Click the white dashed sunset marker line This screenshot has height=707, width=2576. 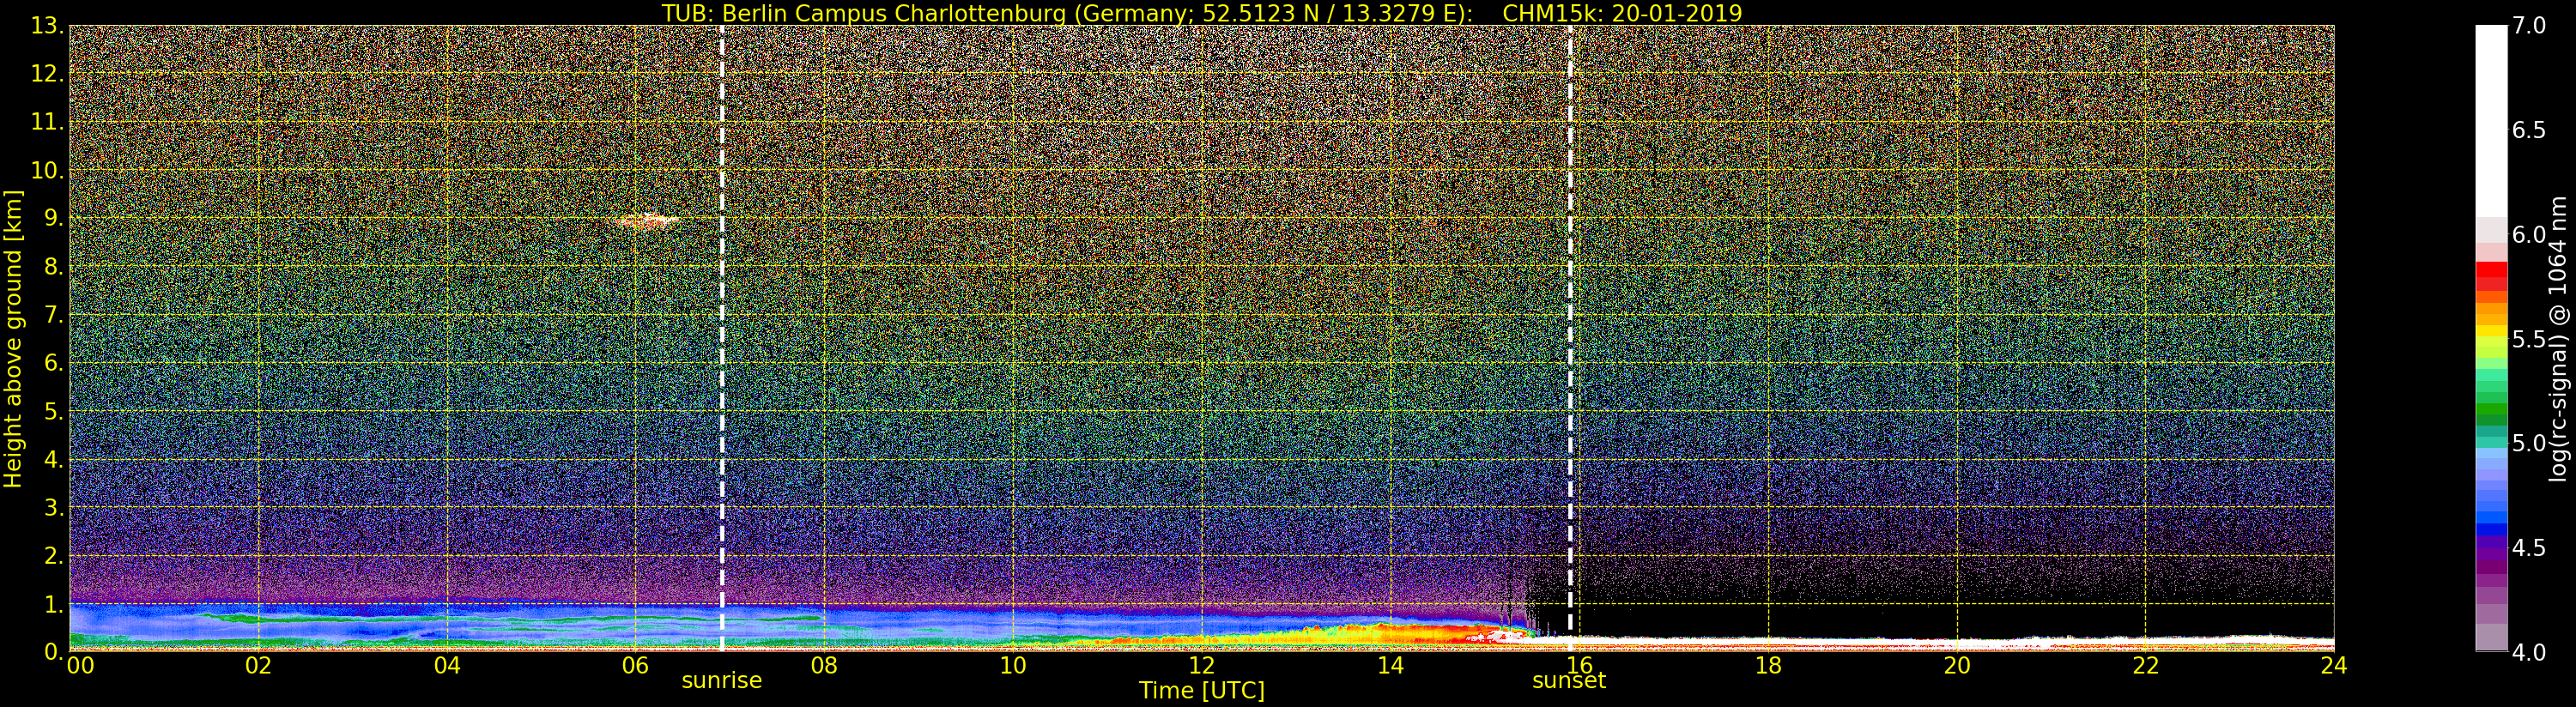[x=1570, y=338]
